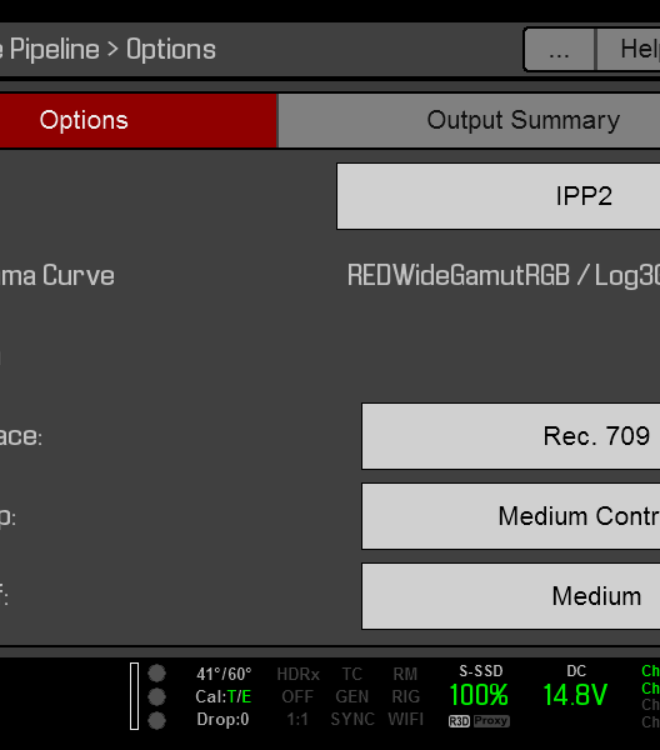Image resolution: width=660 pixels, height=750 pixels.
Task: Click the HDRx OFF status indicator
Action: (x=297, y=685)
